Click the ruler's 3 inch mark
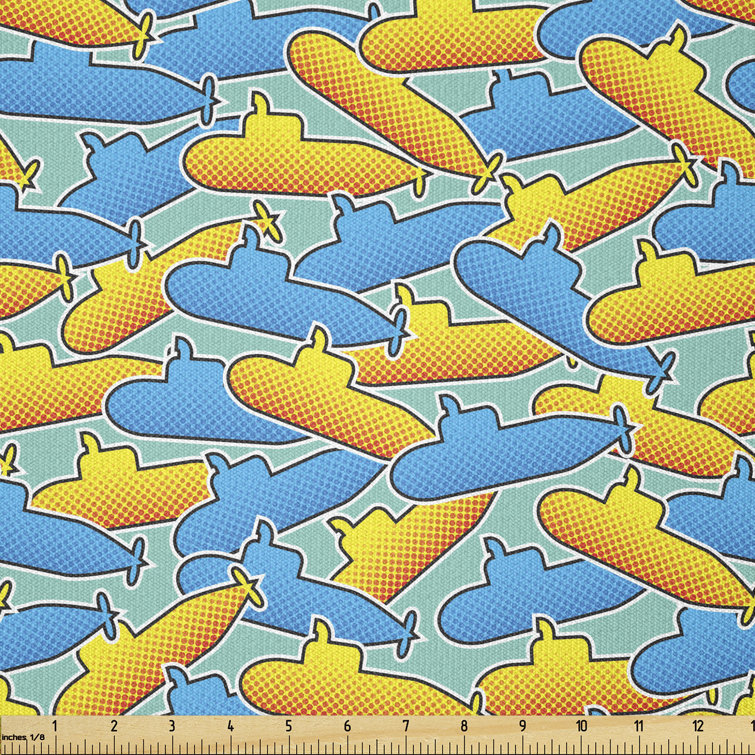755x755 pixels. coord(171,727)
